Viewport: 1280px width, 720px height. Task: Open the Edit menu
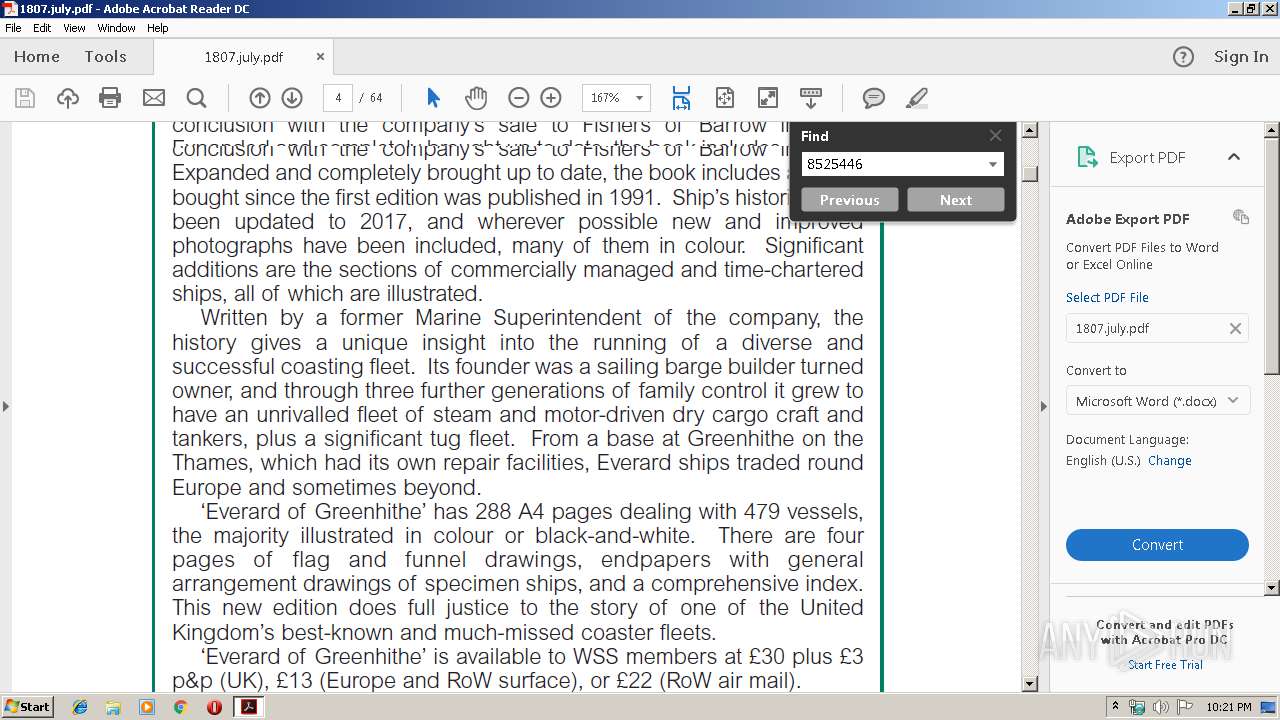[42, 28]
